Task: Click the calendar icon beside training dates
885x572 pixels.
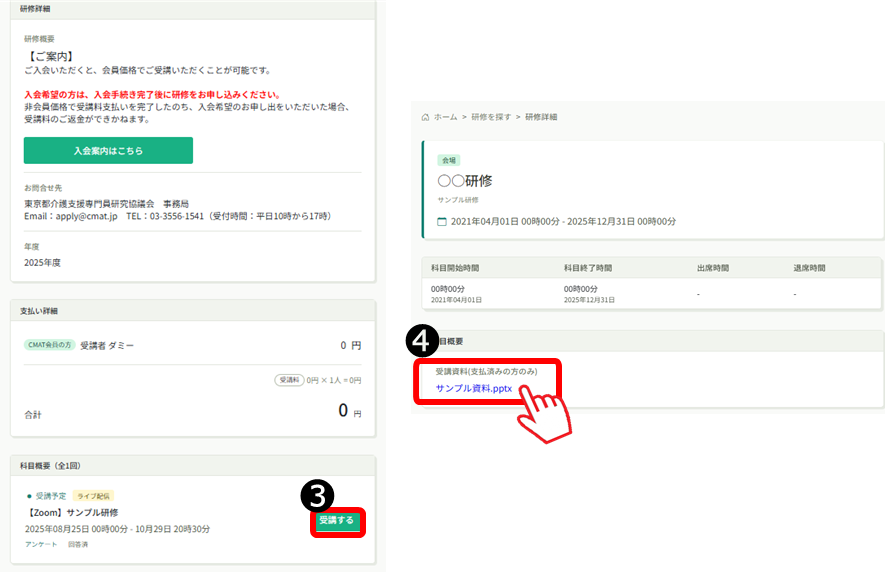Action: [443, 221]
